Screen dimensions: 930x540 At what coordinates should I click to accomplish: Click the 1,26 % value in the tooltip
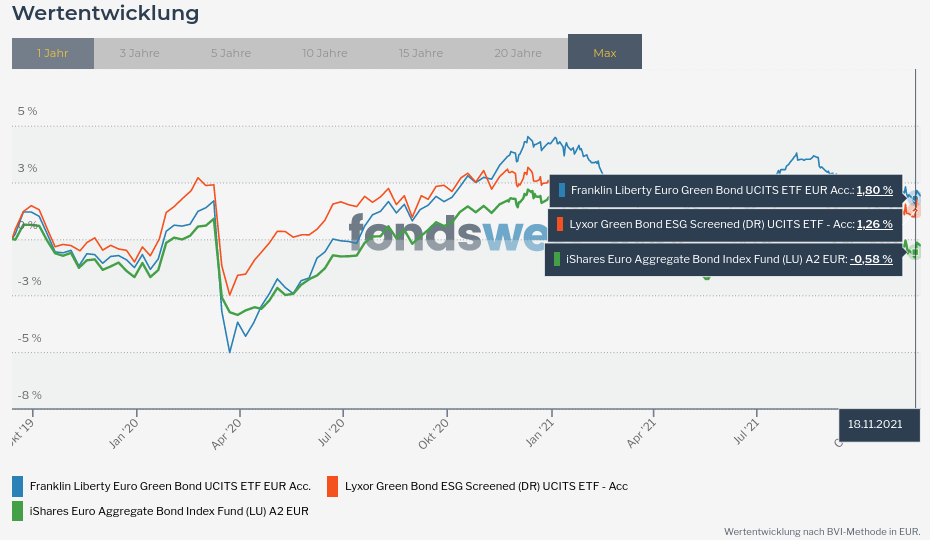(x=874, y=224)
